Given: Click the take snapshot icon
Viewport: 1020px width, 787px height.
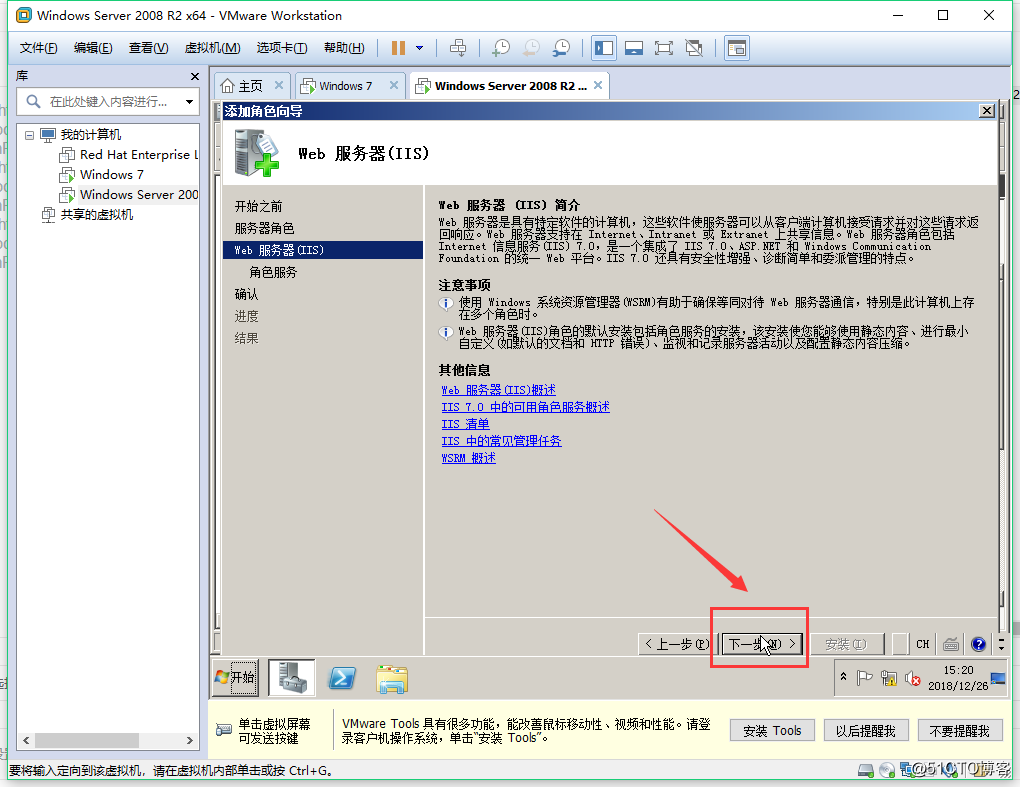Looking at the screenshot, I should (x=502, y=48).
